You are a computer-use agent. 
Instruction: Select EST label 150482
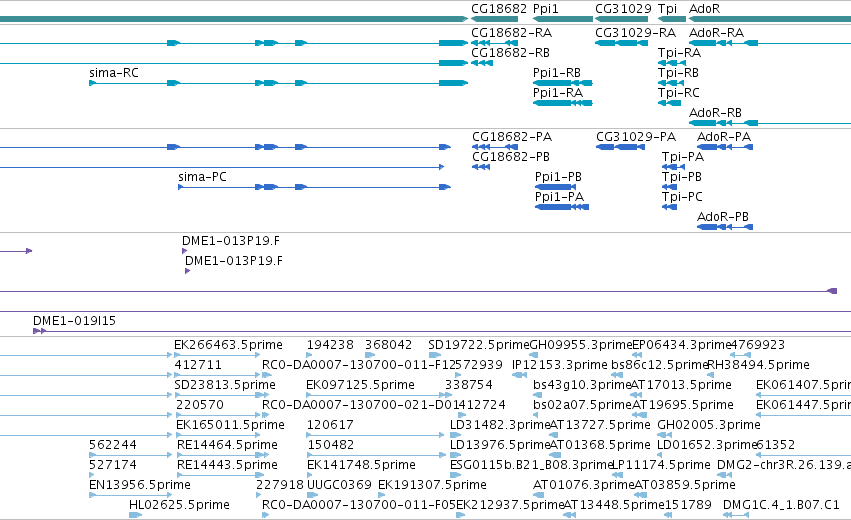[331, 445]
